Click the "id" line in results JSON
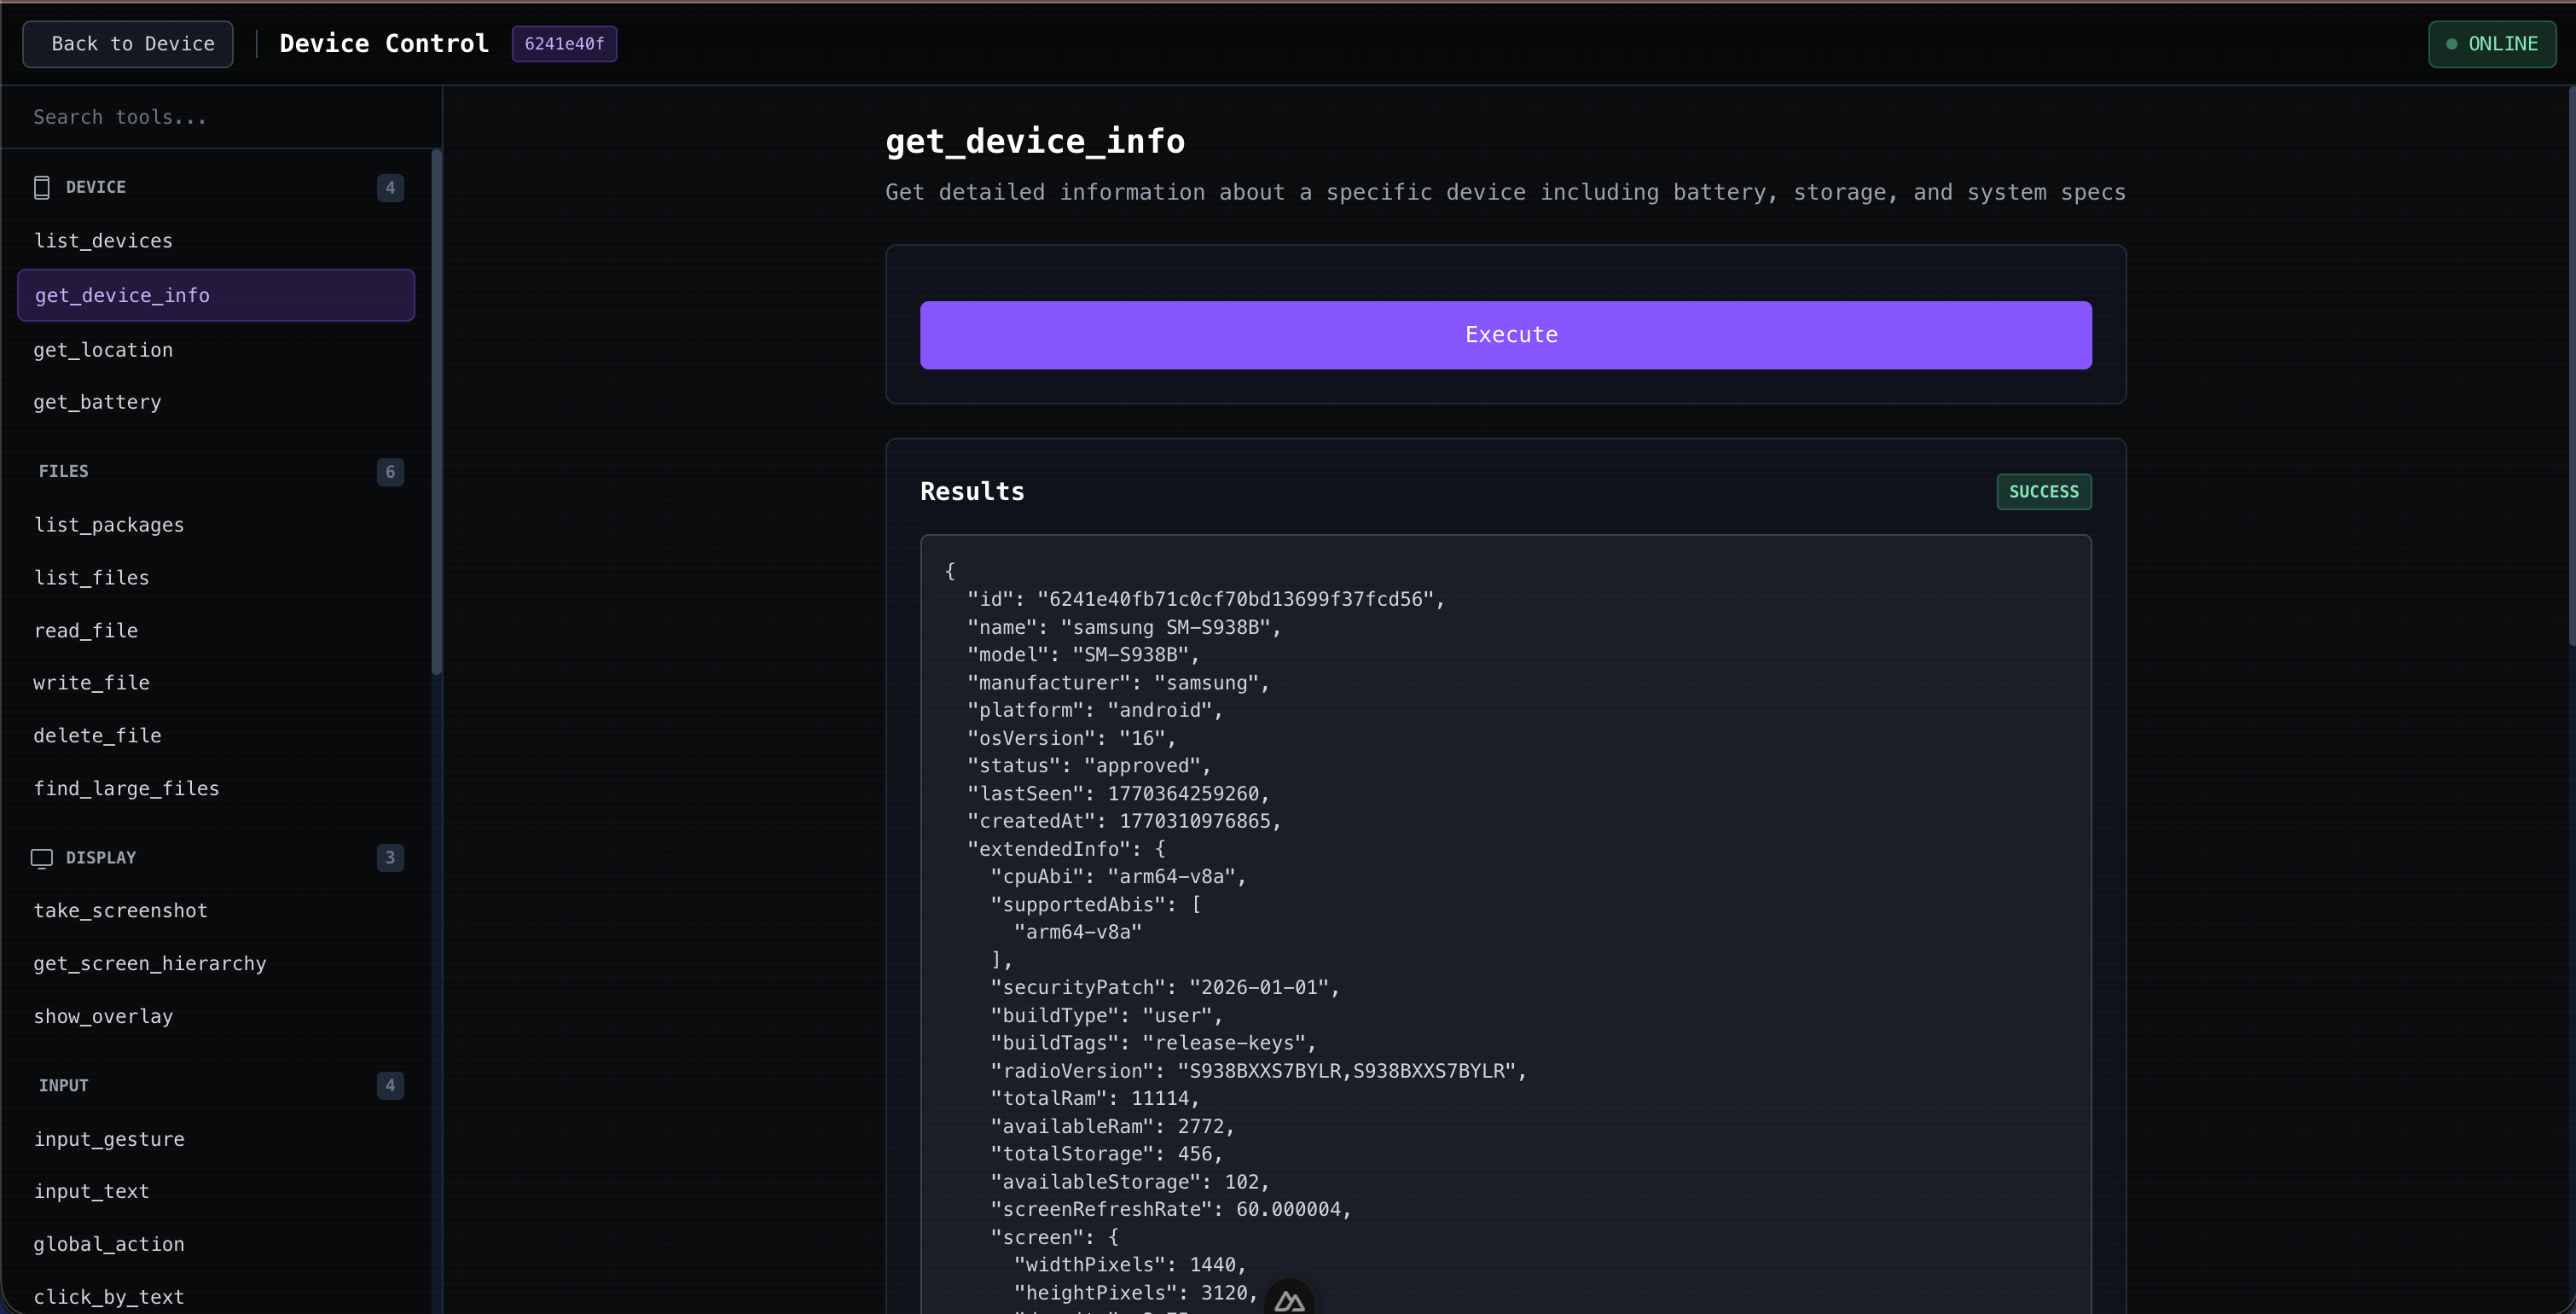The height and width of the screenshot is (1314, 2576). tap(1206, 599)
